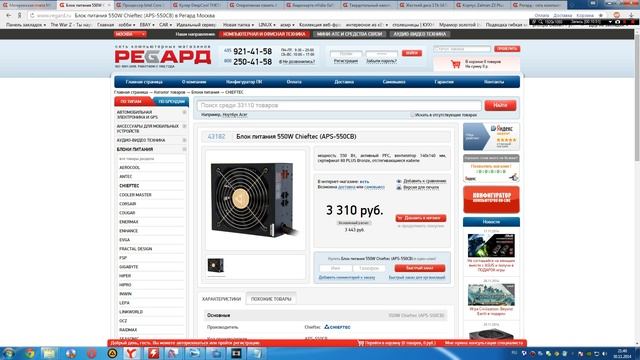This screenshot has height=360, width=640.
Task: Expand Аудио-видео техника category
Action: (184, 140)
